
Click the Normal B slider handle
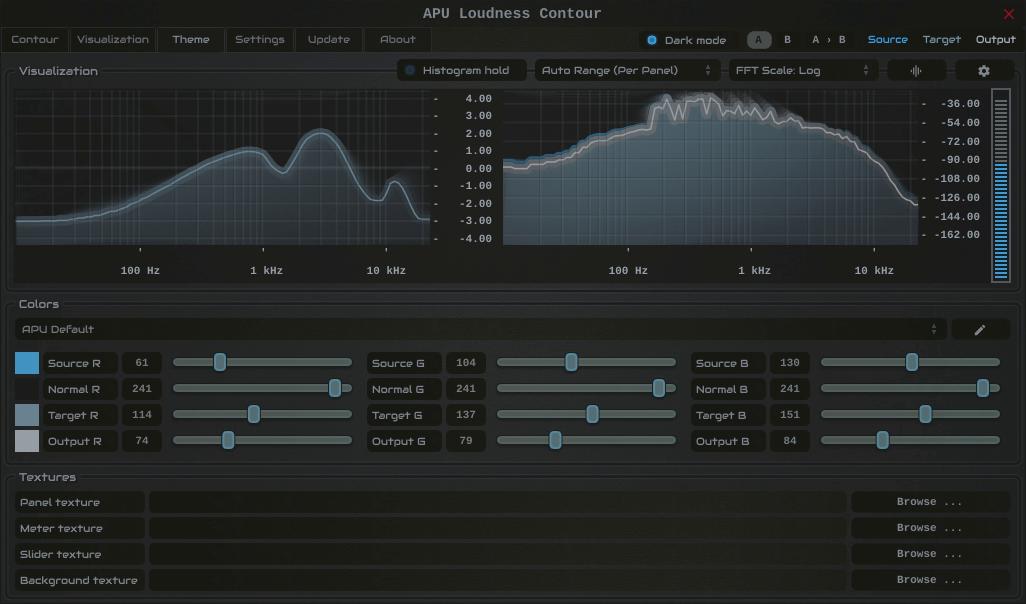coord(983,389)
